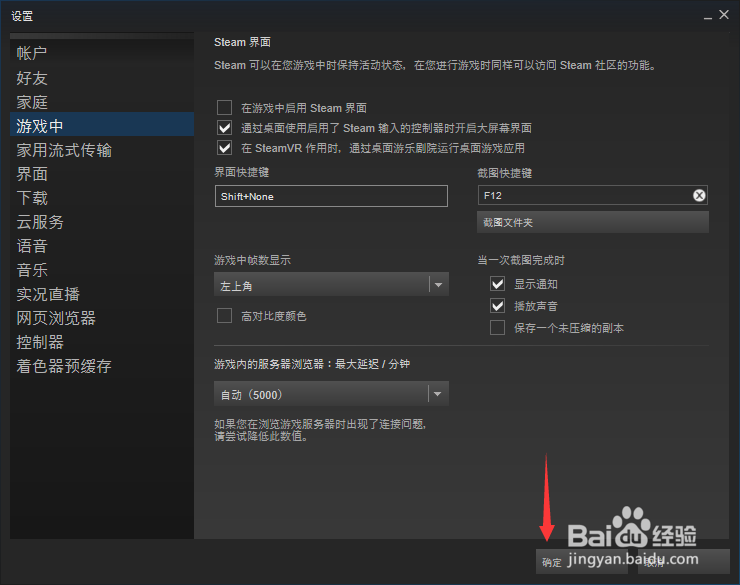Click the Shift+None overlay shortcut field
The width and height of the screenshot is (740, 585).
[331, 196]
